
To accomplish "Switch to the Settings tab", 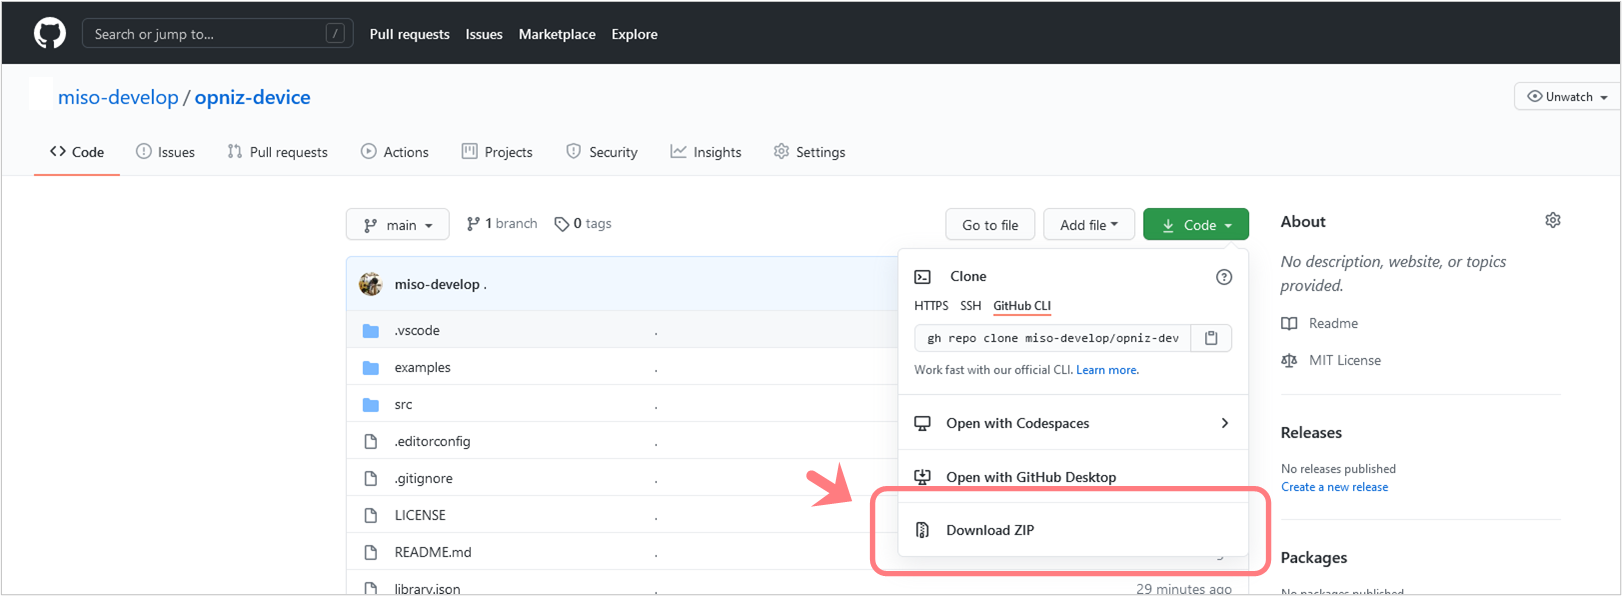I will pyautogui.click(x=809, y=152).
